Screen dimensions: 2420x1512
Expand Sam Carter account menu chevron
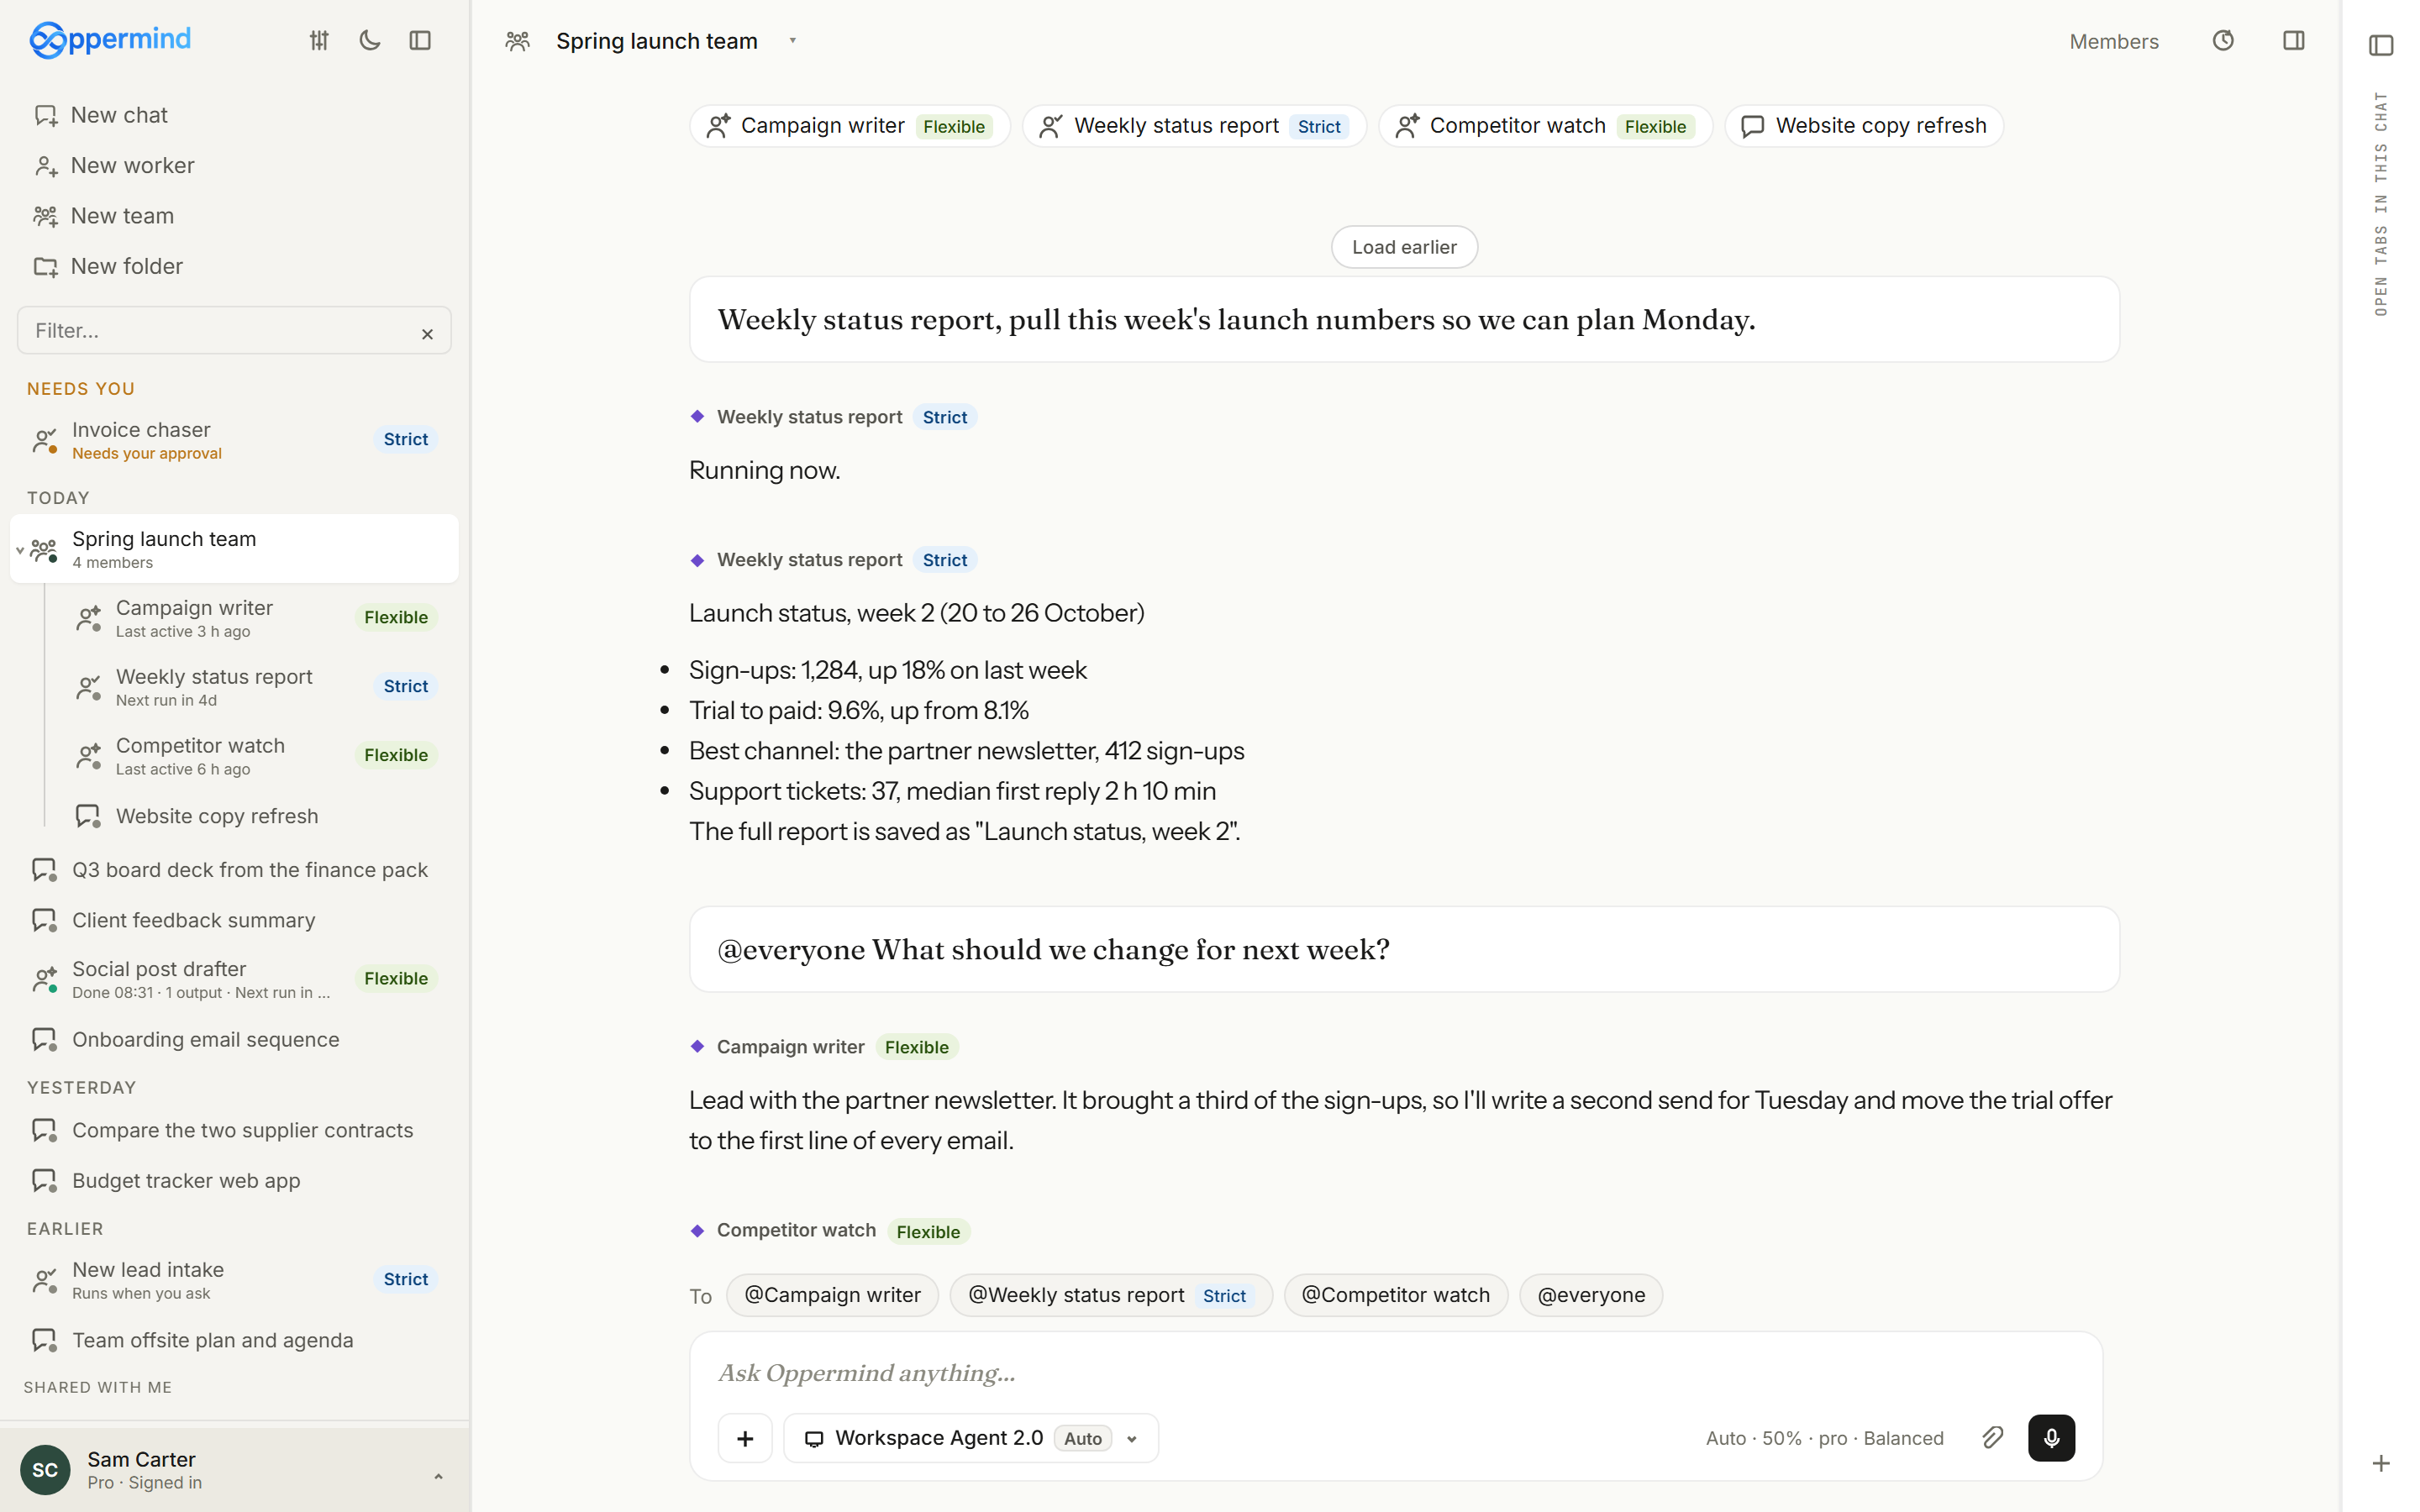coord(438,1476)
